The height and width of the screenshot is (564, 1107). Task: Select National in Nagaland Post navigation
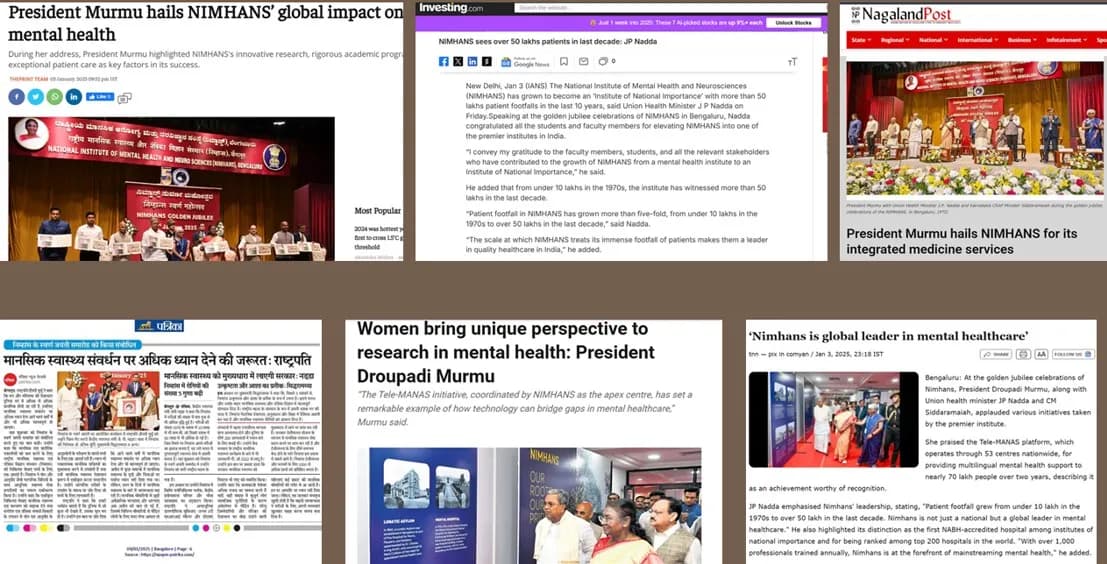coord(932,41)
